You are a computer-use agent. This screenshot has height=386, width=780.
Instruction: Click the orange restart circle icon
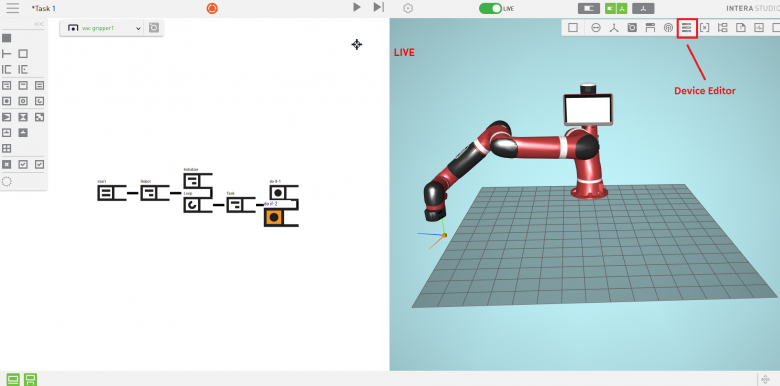tap(212, 8)
